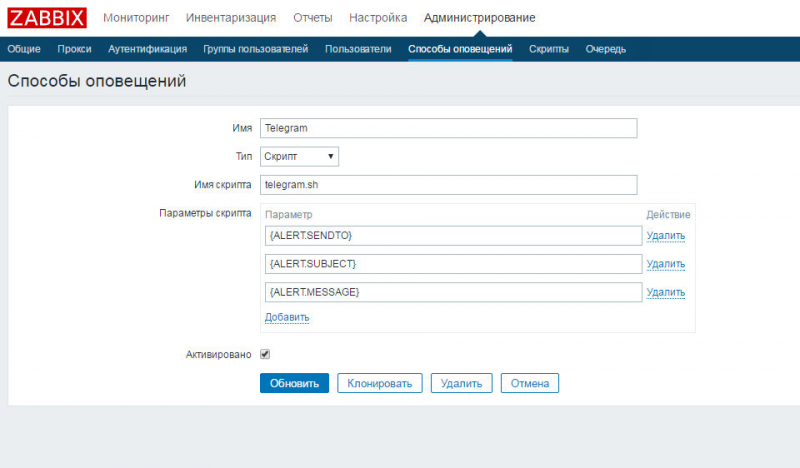Go to the Отчеты section
800x468 pixels.
click(x=313, y=18)
